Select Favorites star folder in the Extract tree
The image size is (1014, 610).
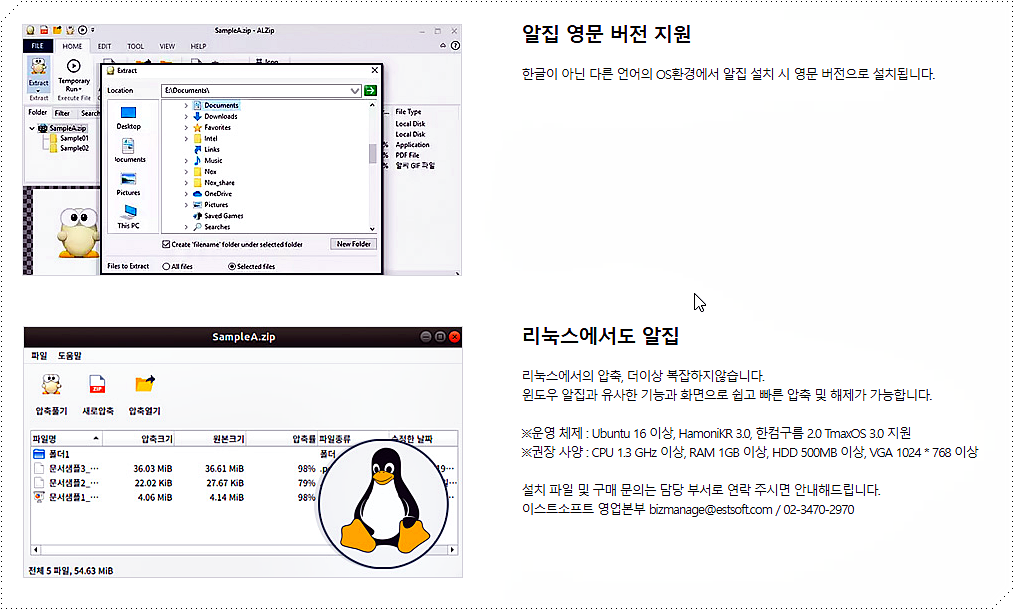pos(211,127)
